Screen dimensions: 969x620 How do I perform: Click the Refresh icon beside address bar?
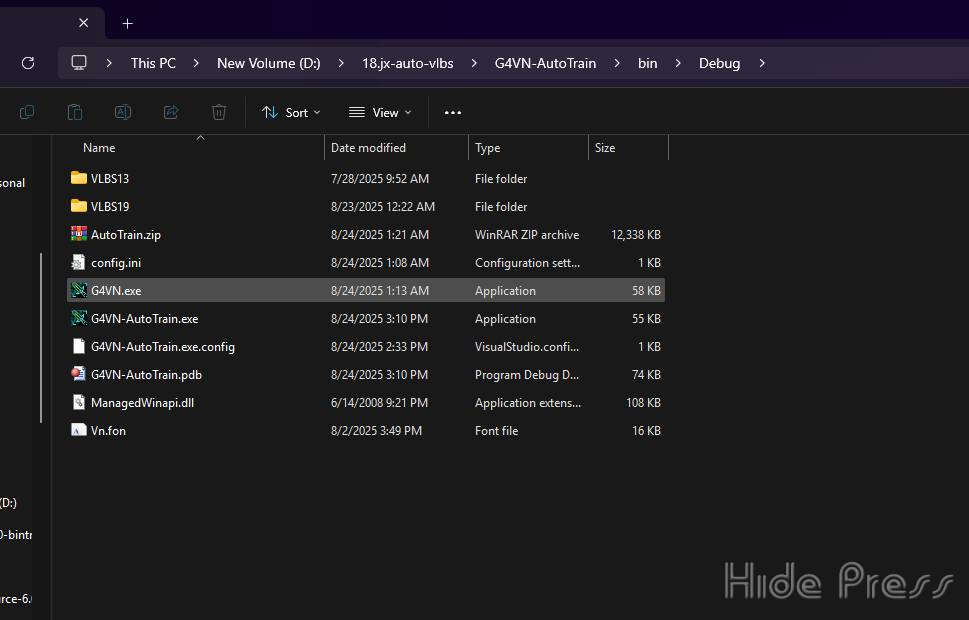[x=28, y=63]
